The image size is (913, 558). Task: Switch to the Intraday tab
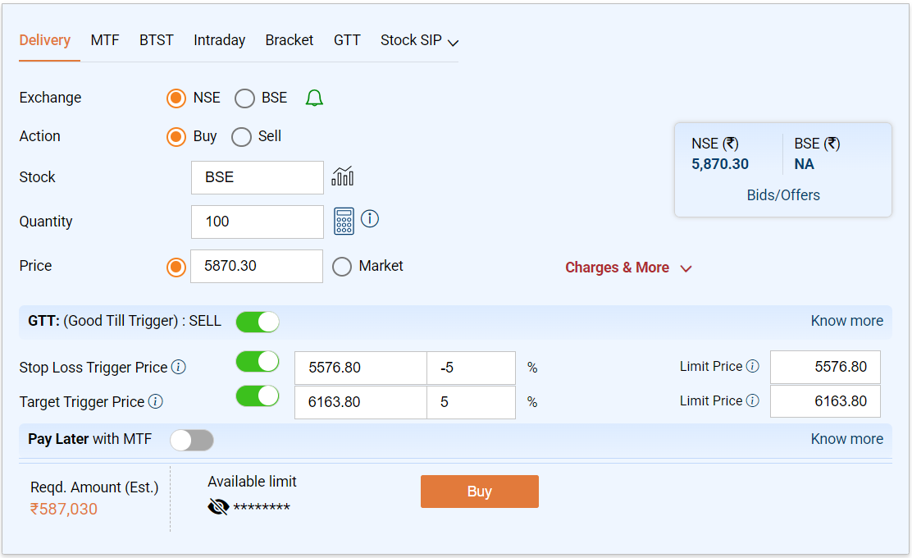click(219, 41)
